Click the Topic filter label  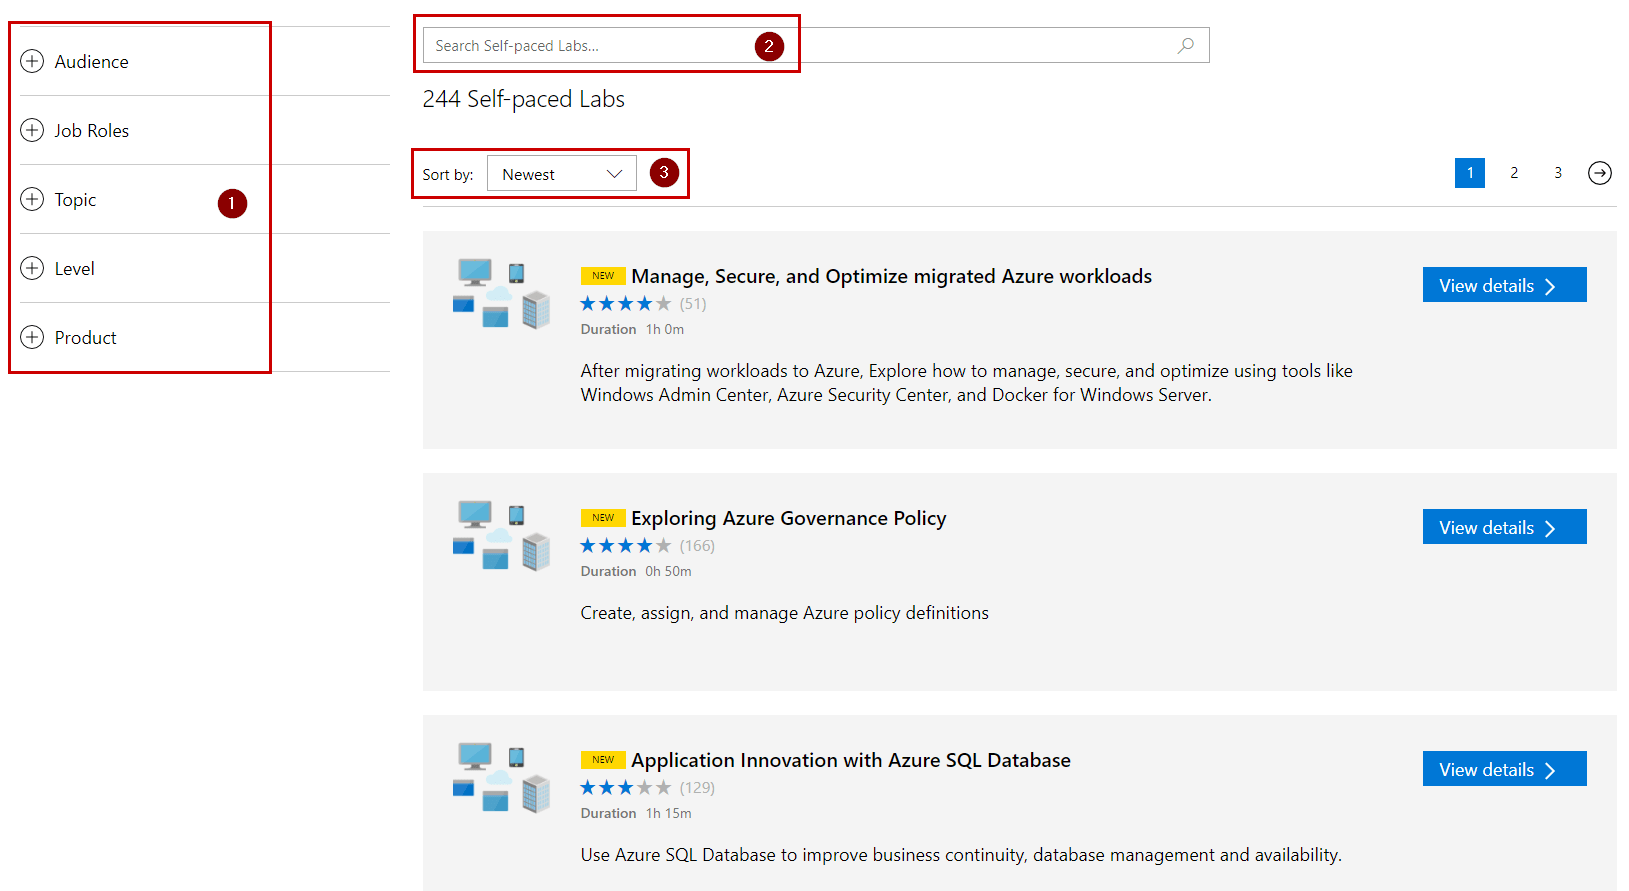[75, 200]
